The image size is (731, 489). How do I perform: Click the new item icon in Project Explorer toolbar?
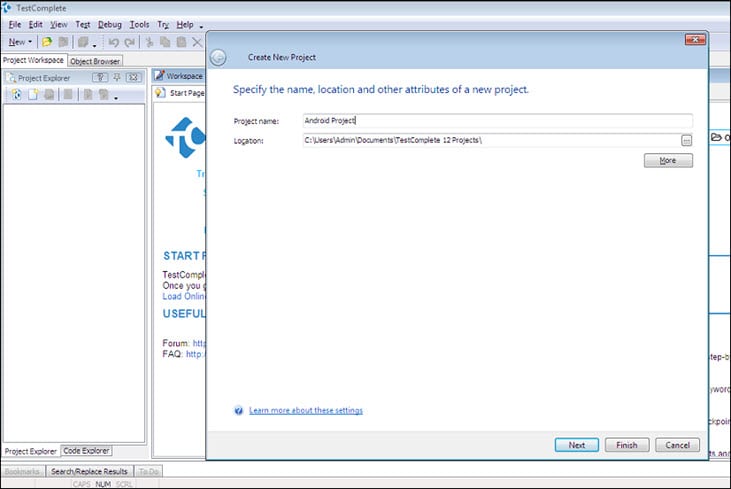pos(32,95)
